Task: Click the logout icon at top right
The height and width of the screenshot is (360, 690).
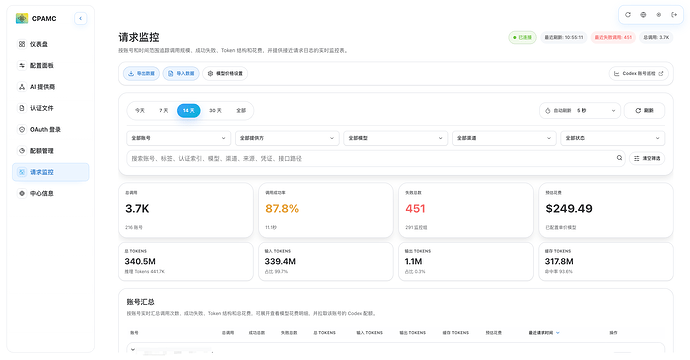Action: pyautogui.click(x=674, y=15)
